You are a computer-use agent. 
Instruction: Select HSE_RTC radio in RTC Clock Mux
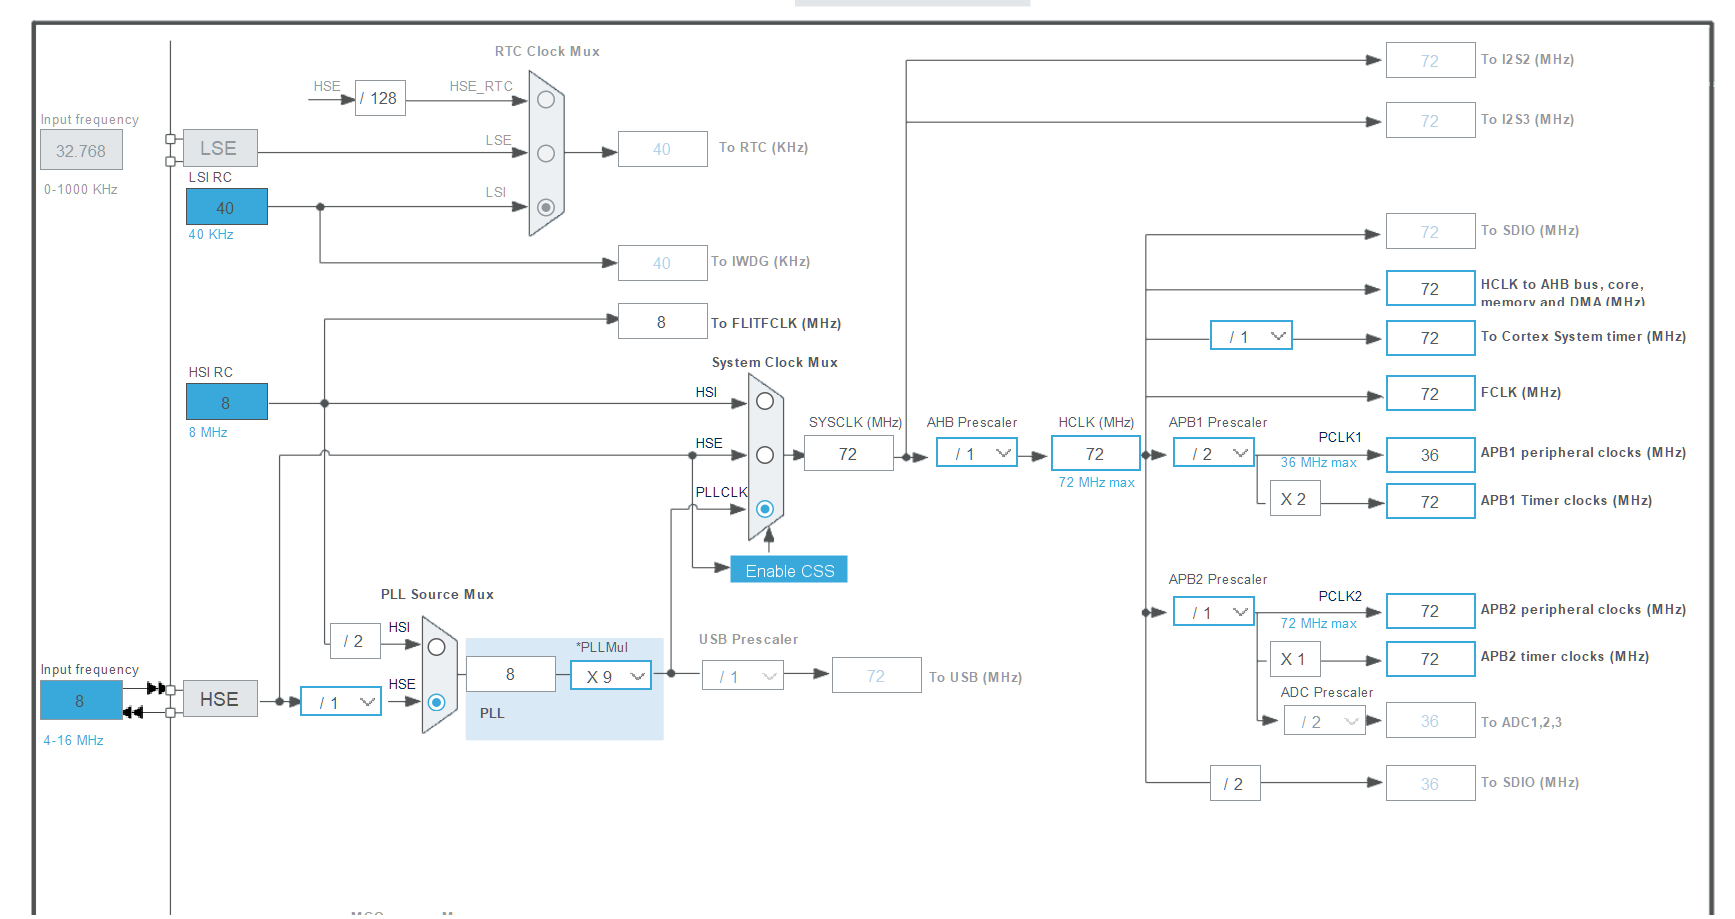tap(546, 99)
